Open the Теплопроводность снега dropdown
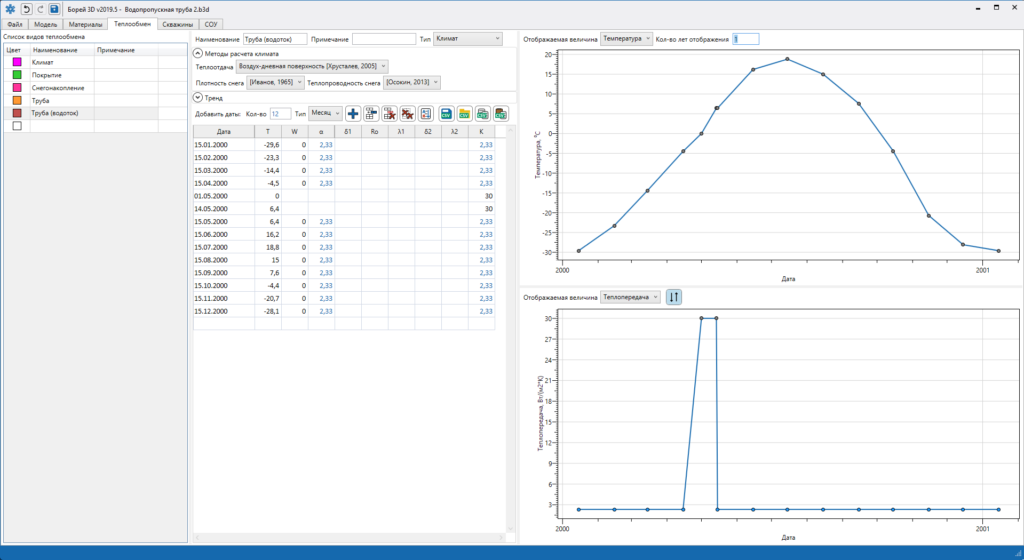Screen dimensions: 1024x560 click(412, 82)
